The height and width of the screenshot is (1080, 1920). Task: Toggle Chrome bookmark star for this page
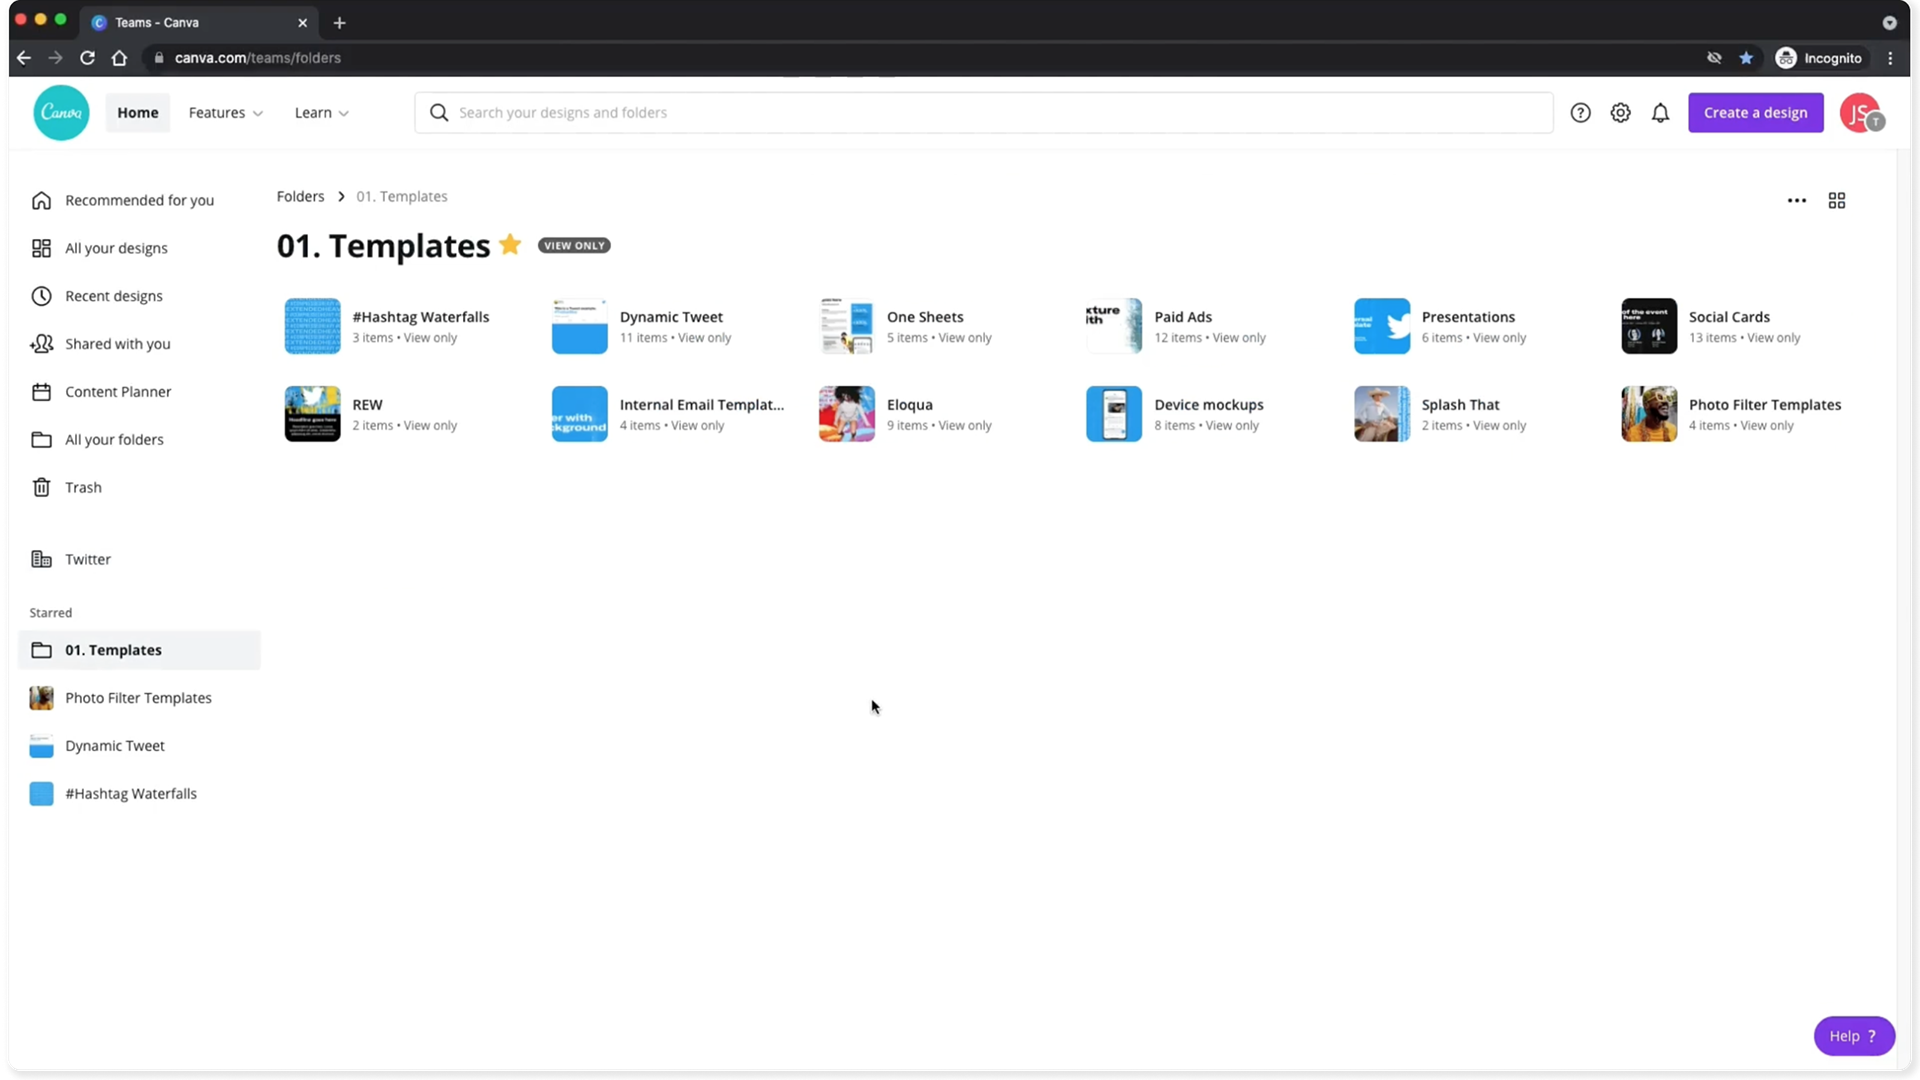(1746, 58)
